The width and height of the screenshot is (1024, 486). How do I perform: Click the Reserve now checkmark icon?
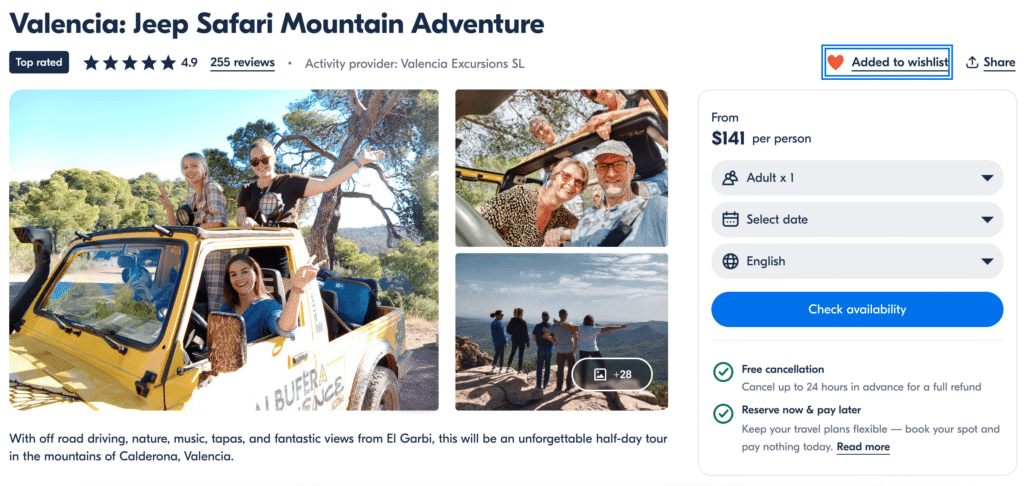click(x=723, y=413)
